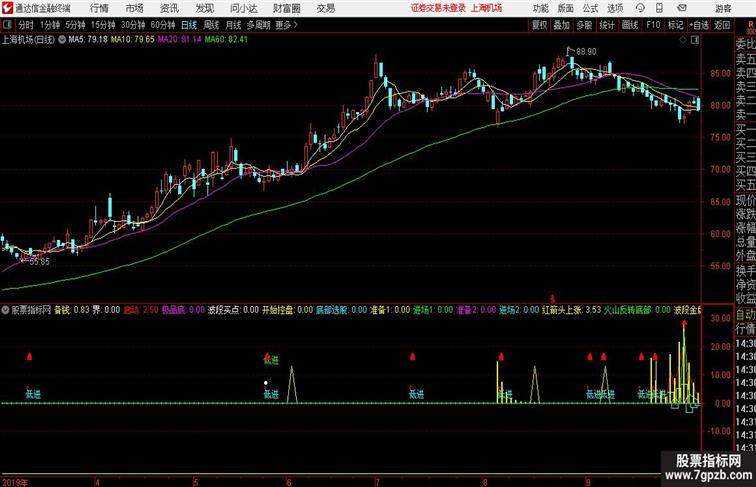This screenshot has width=756, height=487.
Task: Switch to 30分钟 period tab
Action: point(133,25)
